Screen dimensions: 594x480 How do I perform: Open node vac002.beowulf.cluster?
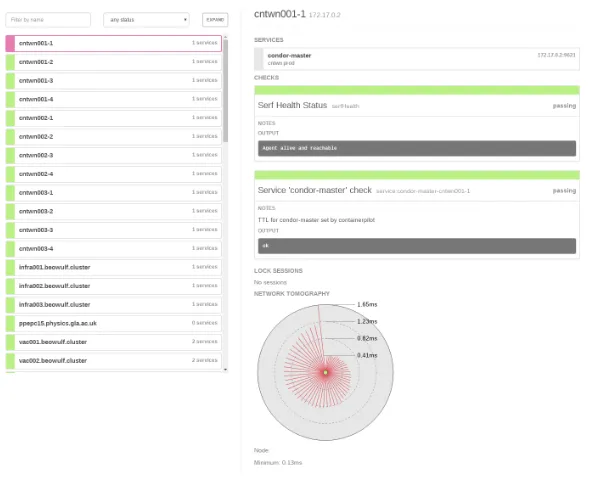[114, 361]
